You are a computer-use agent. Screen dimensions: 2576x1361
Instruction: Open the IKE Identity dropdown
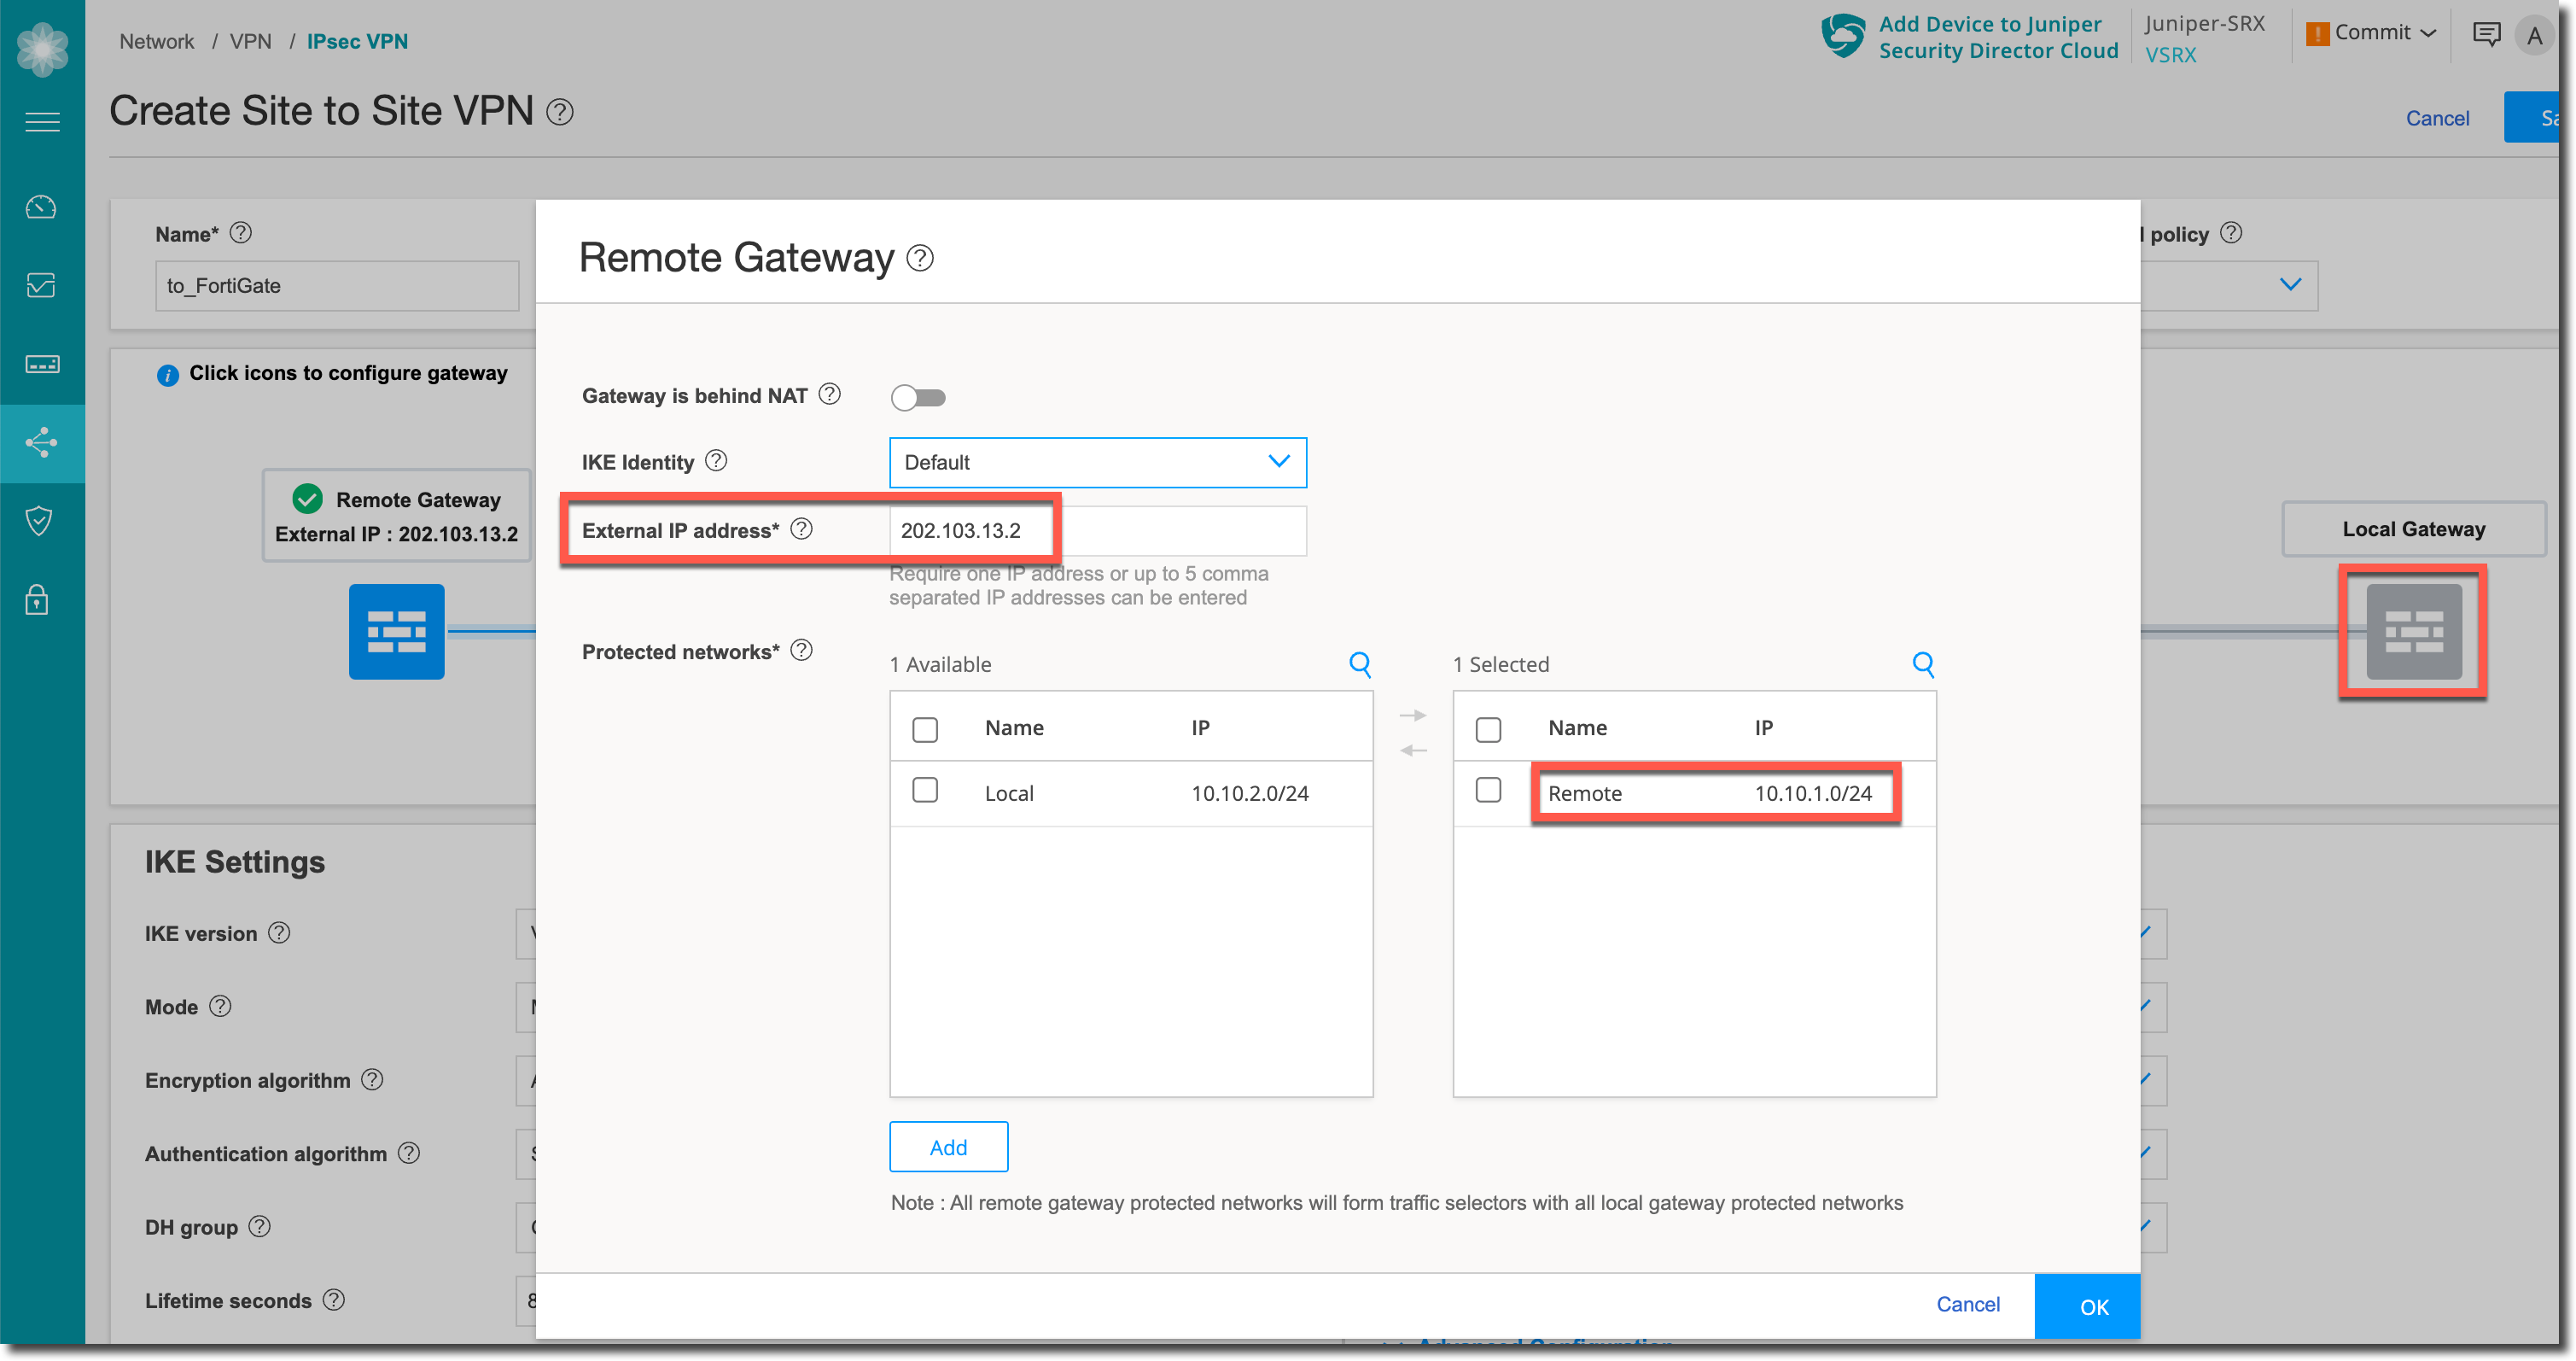tap(1097, 462)
